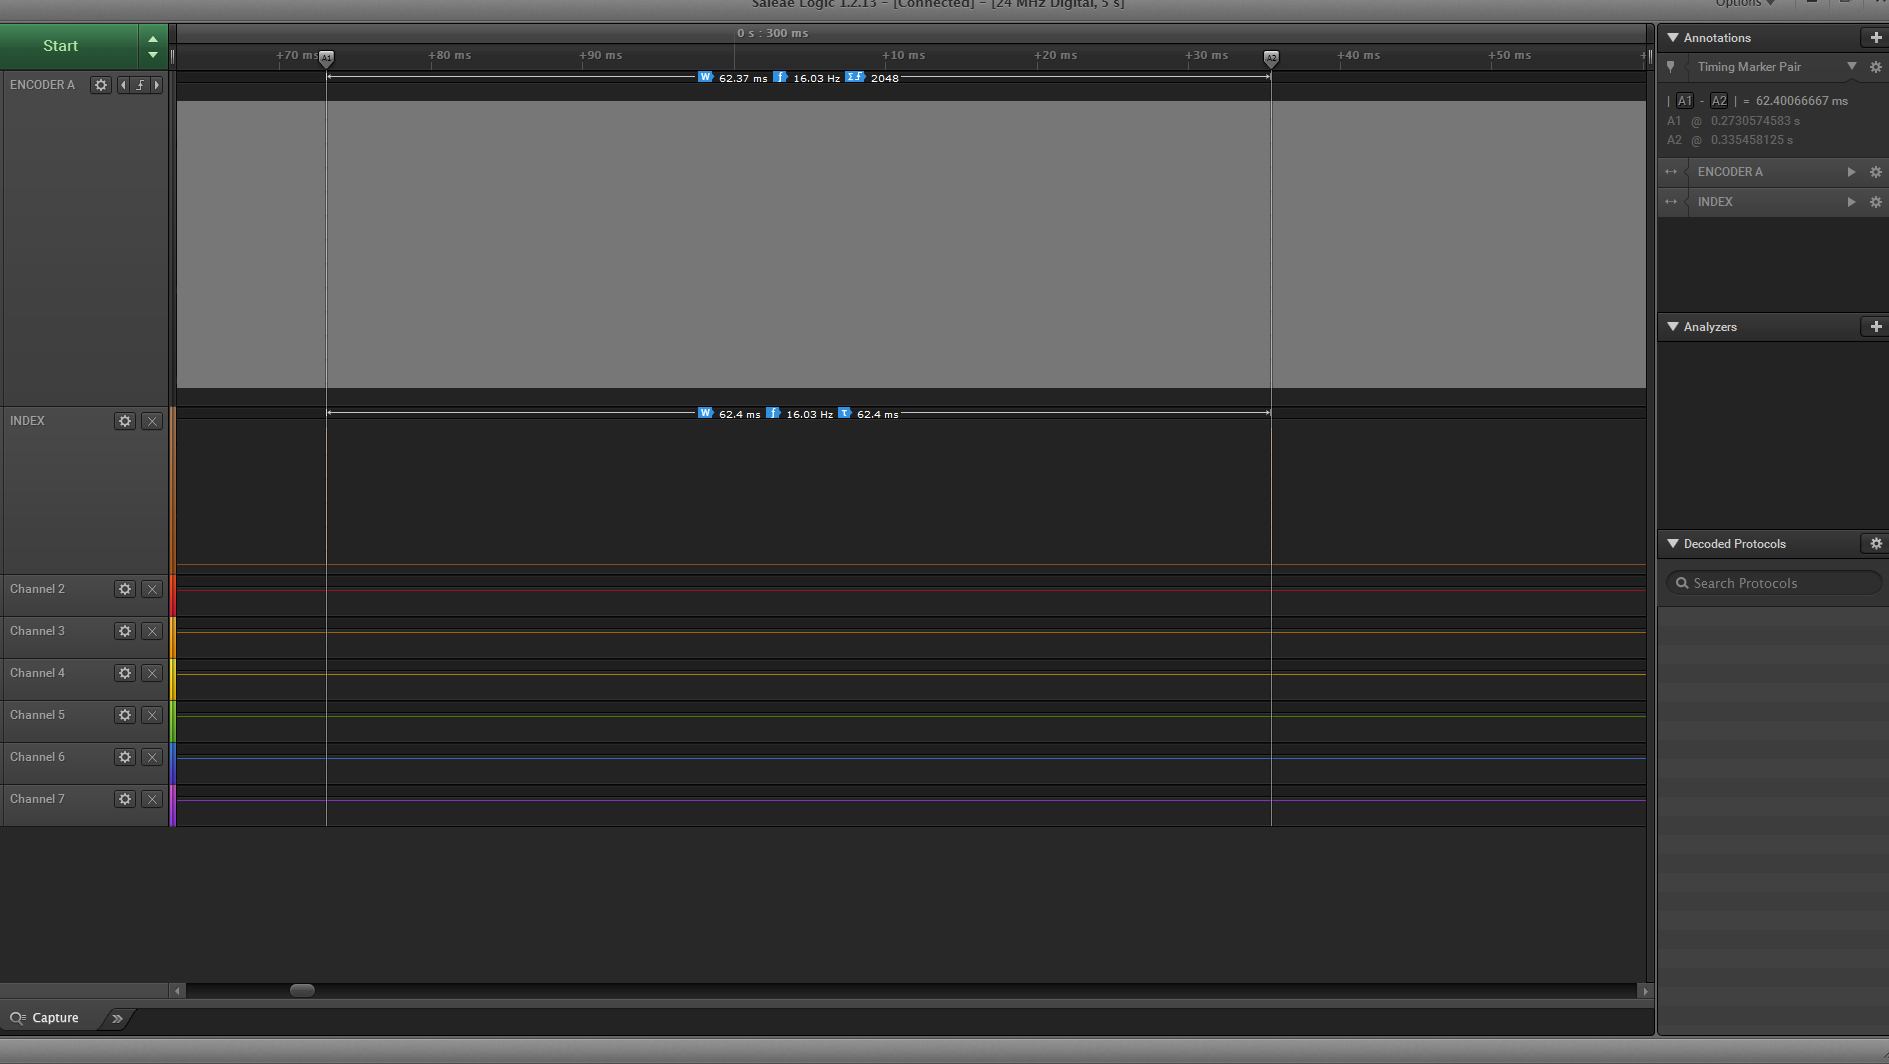Toggle trigger button for INDEX channel
Screen dimensions: 1889x1064
click(x=152, y=421)
